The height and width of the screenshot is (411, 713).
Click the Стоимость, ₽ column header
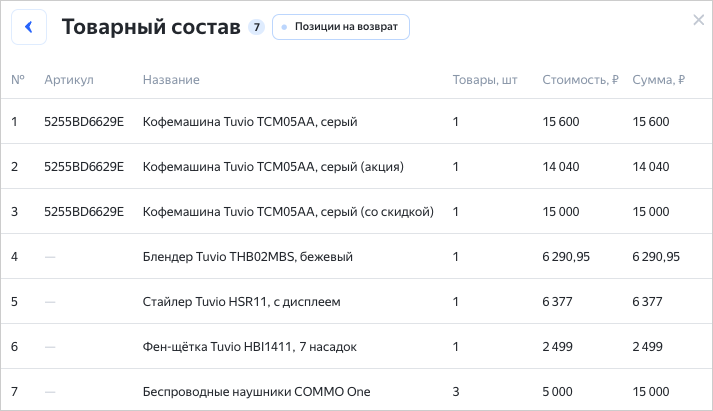pos(580,80)
